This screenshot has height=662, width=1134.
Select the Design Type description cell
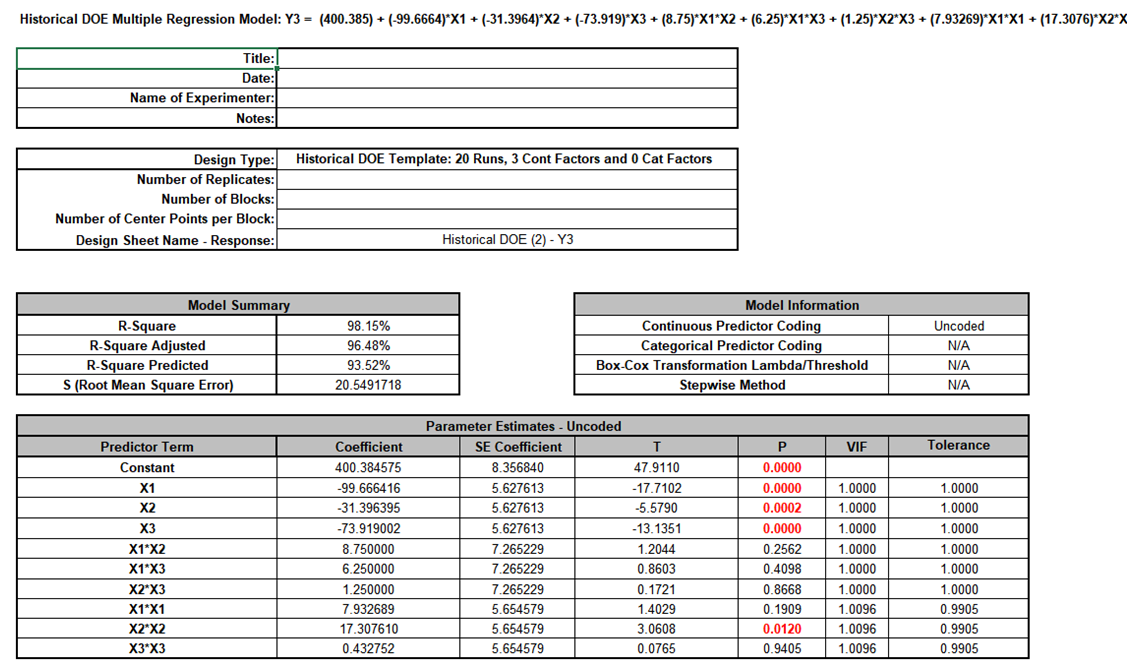[x=506, y=160]
